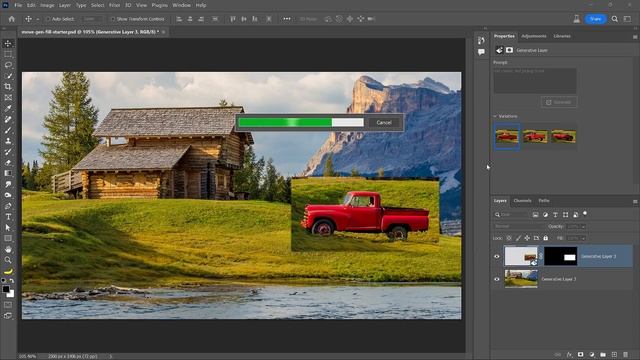Select the Pen tool
Image resolution: width=640 pixels, height=360 pixels.
[x=8, y=206]
